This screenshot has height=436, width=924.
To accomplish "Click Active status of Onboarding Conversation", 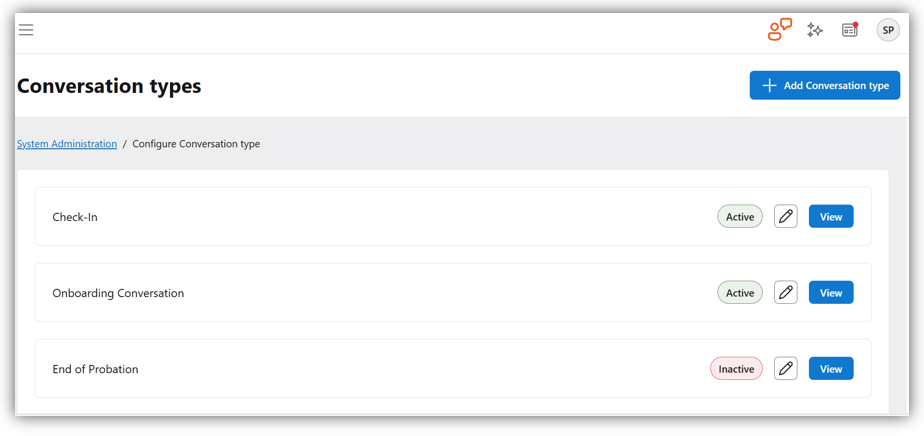I will tap(740, 293).
